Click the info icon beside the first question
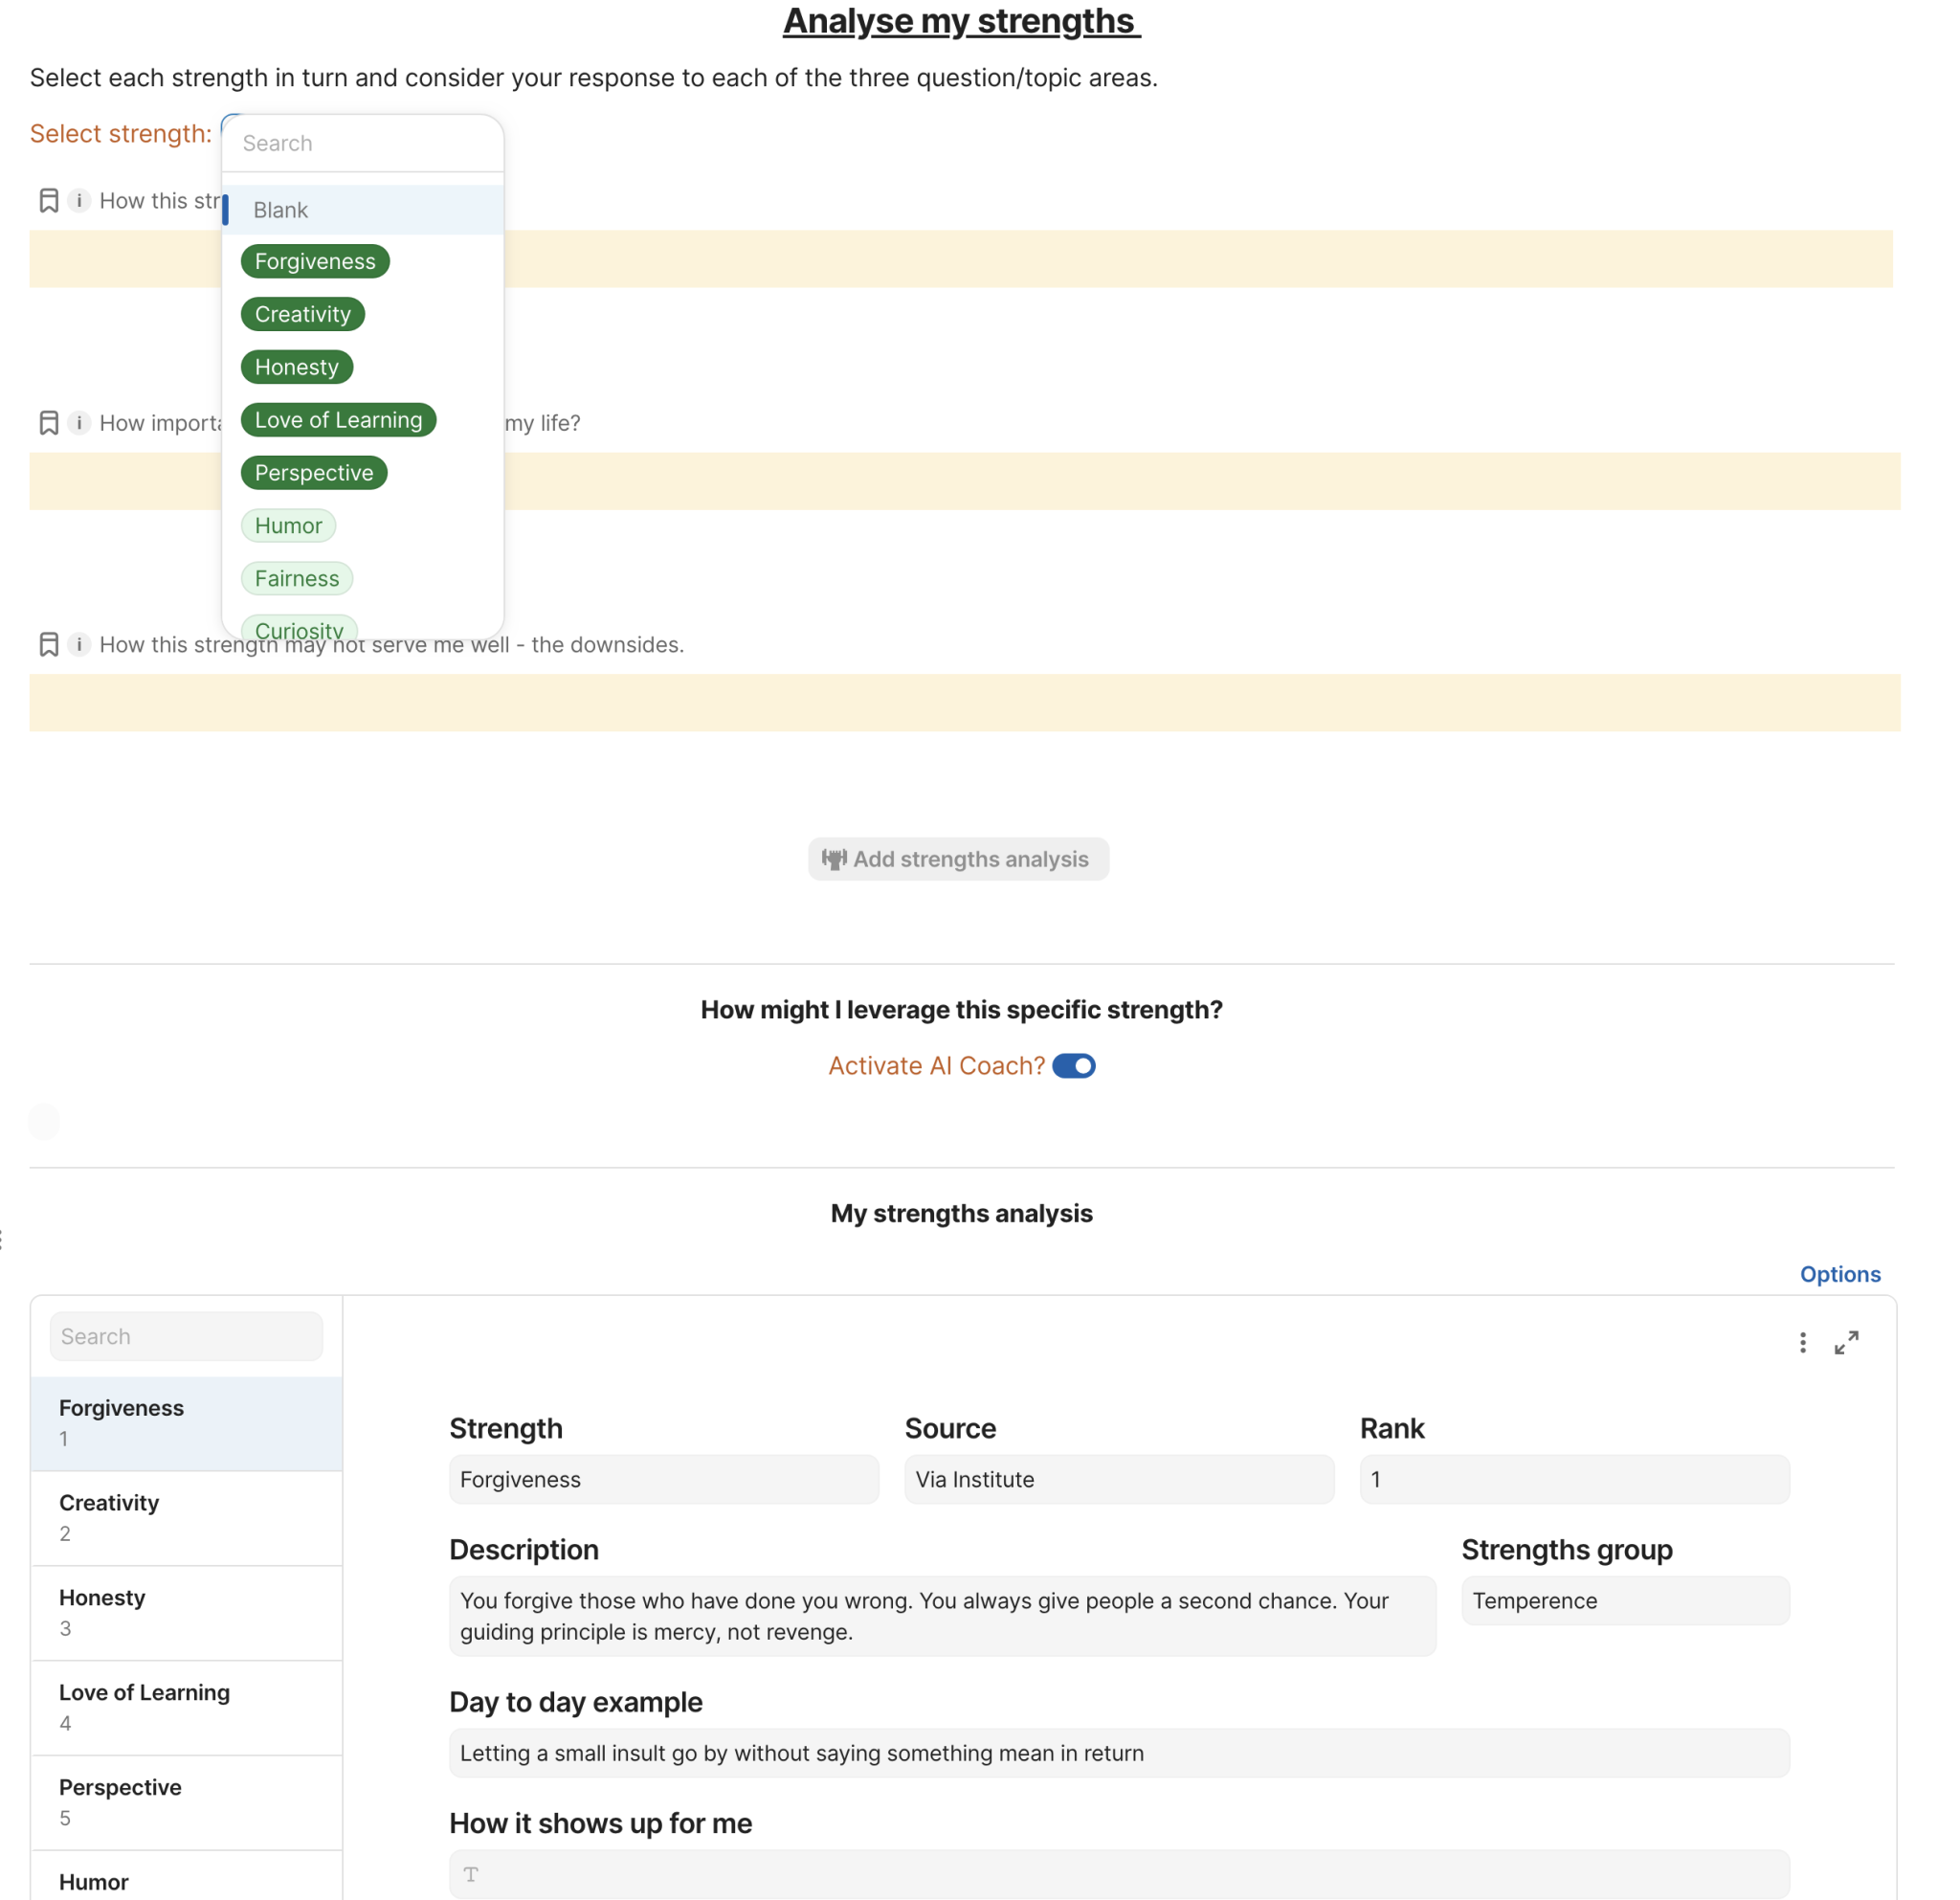Screen dimensions: 1960x1900 pyautogui.click(x=79, y=201)
